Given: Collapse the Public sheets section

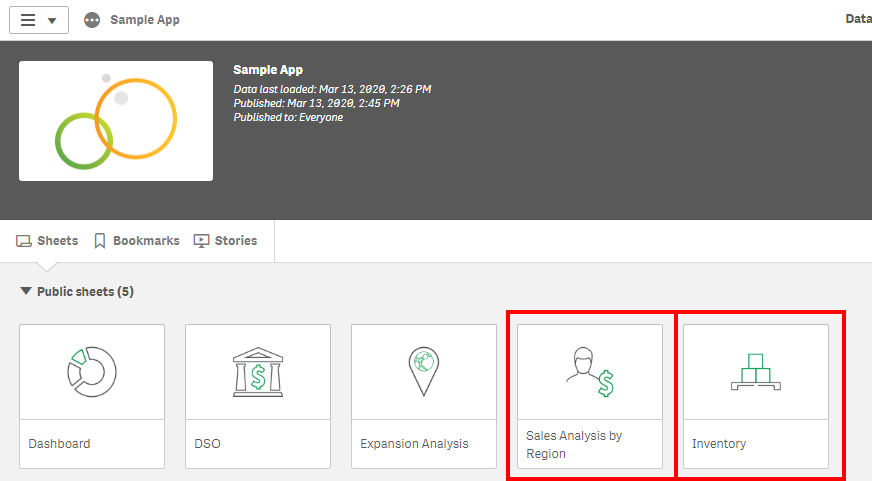Looking at the screenshot, I should (x=26, y=291).
